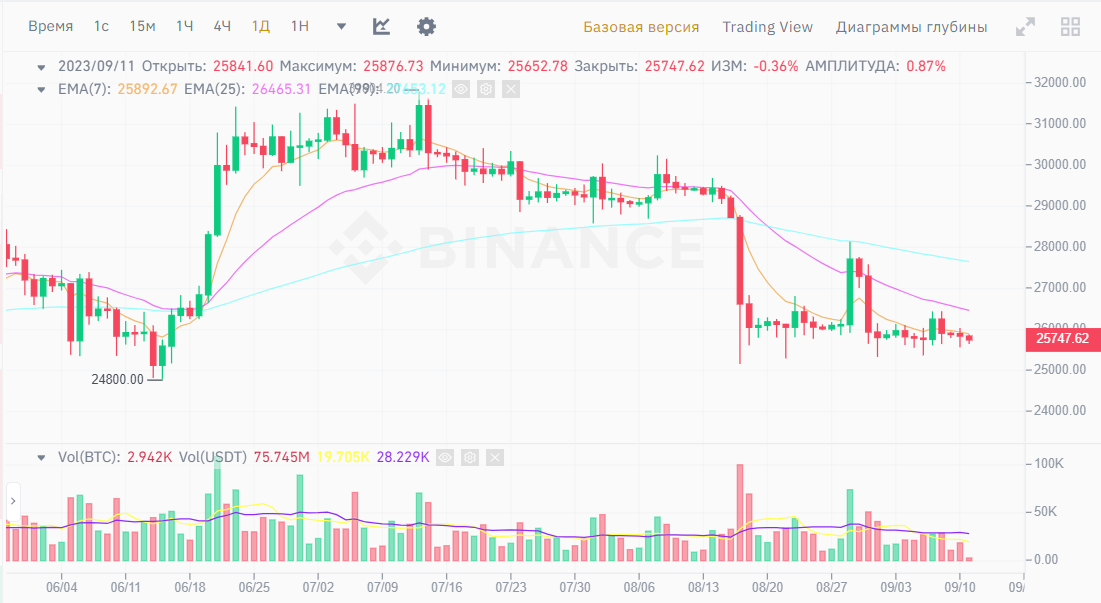The width and height of the screenshot is (1101, 603).
Task: Select the 1Д daily interval
Action: pos(261,27)
